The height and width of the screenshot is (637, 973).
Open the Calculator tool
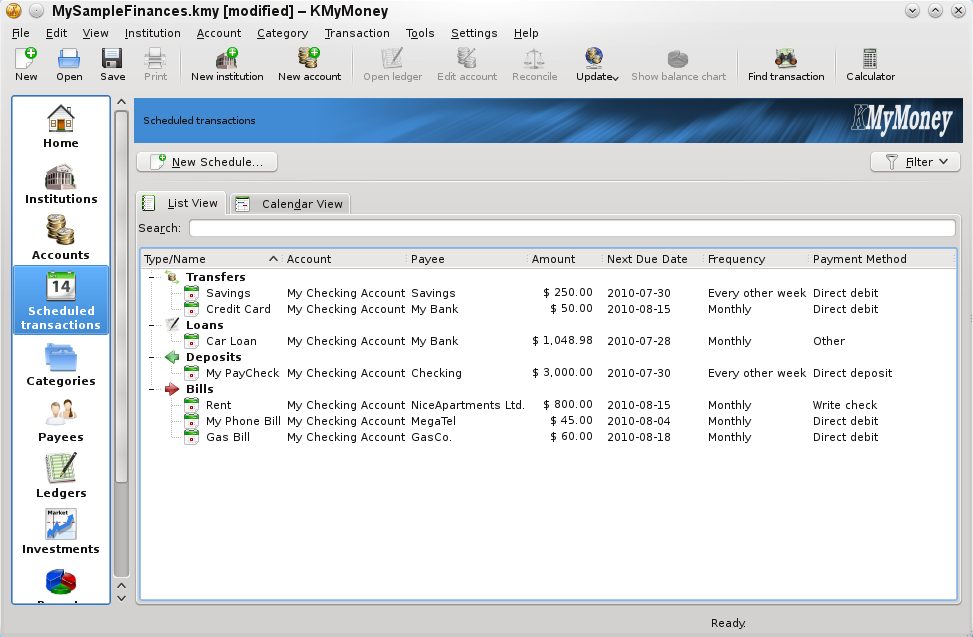pos(868,63)
